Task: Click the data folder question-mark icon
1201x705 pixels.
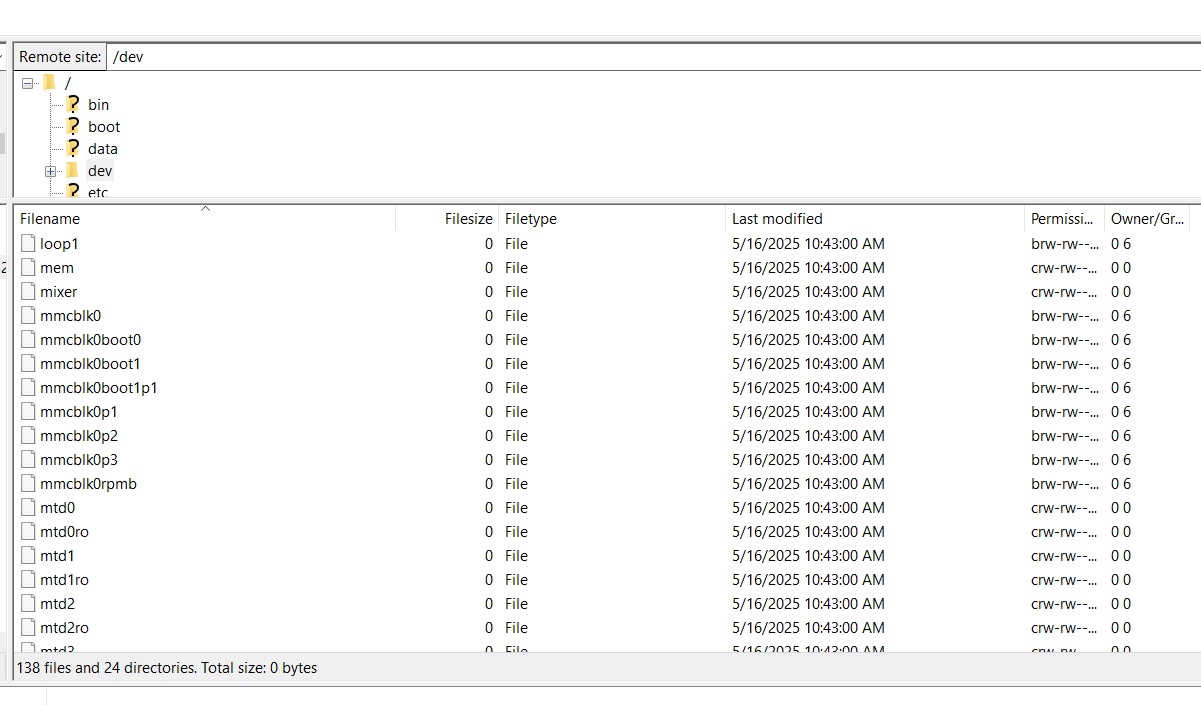Action: [x=72, y=148]
